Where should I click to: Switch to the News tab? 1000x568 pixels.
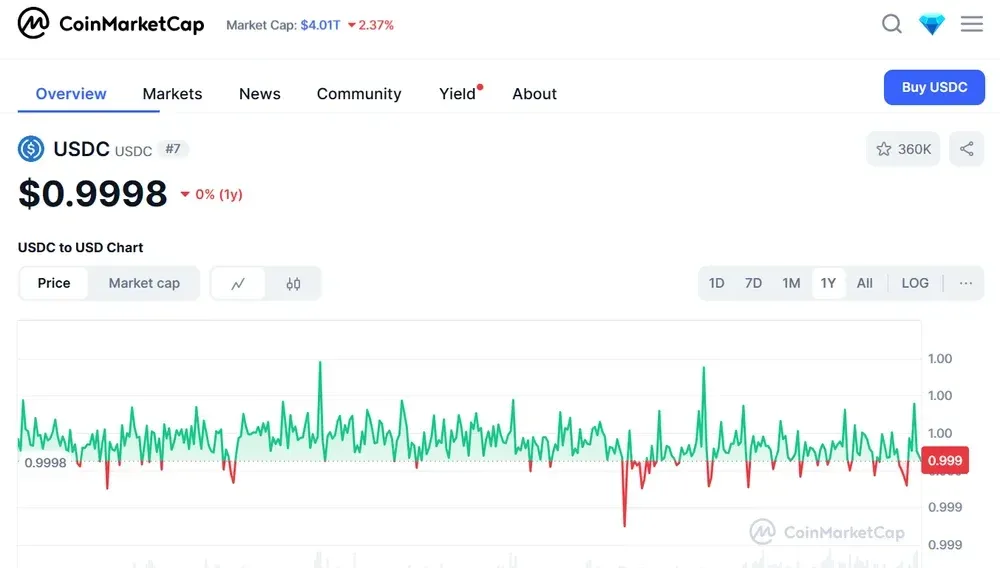point(260,94)
